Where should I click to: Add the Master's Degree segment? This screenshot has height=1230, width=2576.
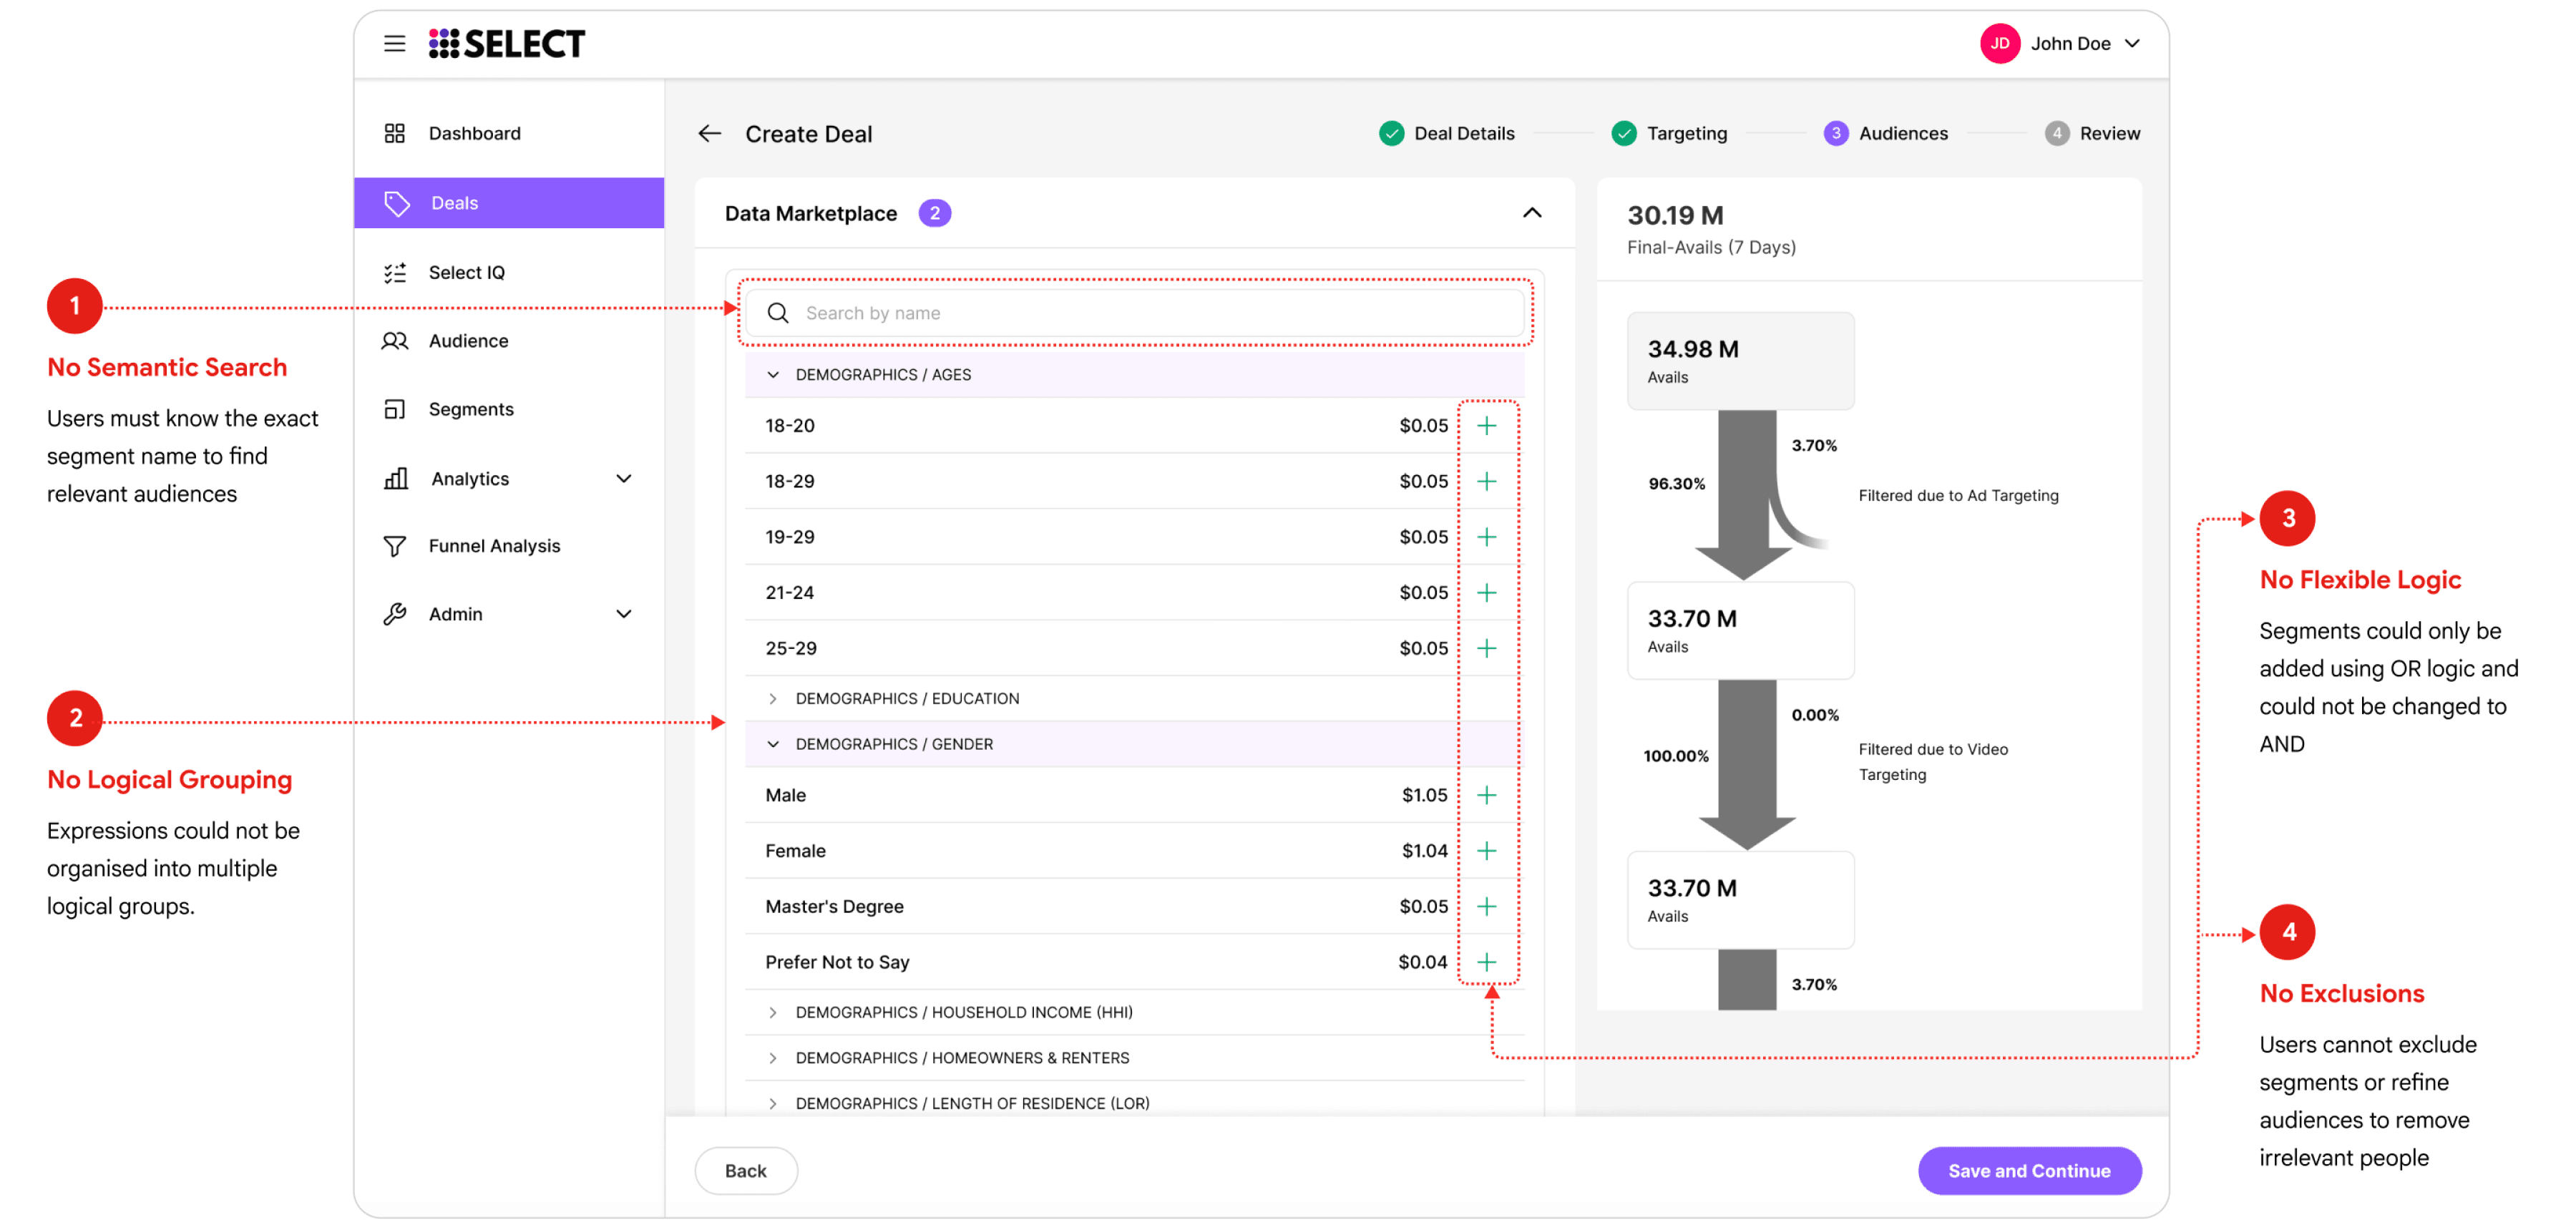click(x=1486, y=906)
